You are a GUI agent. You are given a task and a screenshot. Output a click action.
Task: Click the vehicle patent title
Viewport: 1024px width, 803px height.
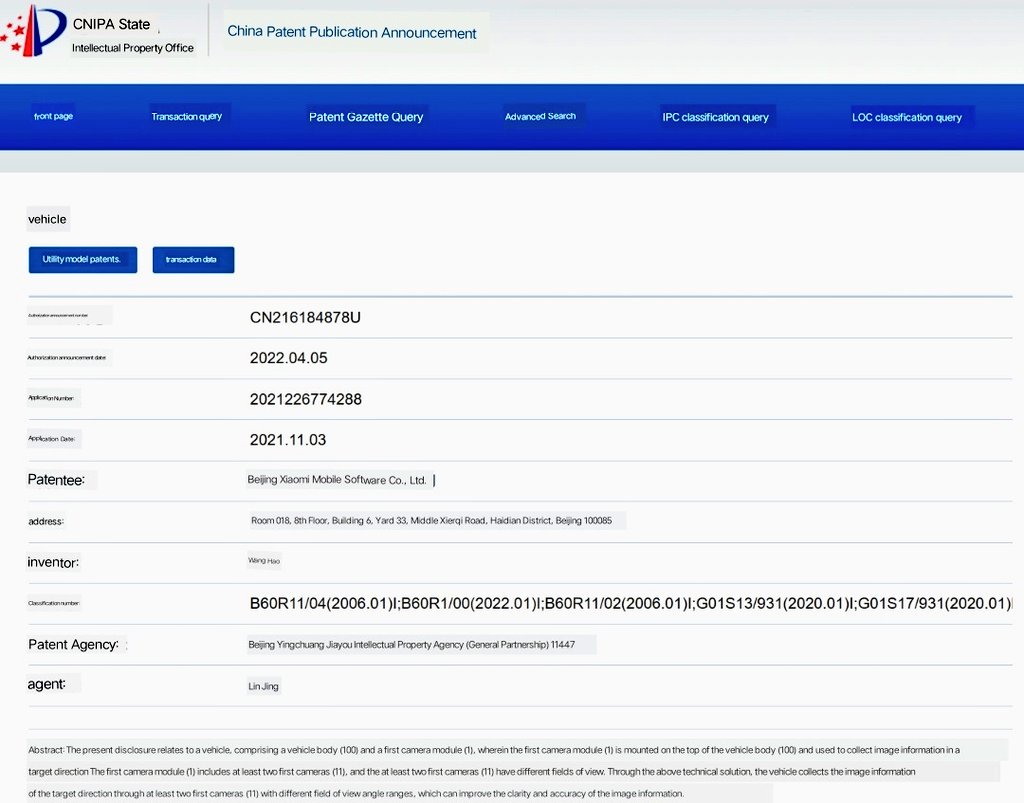[47, 219]
